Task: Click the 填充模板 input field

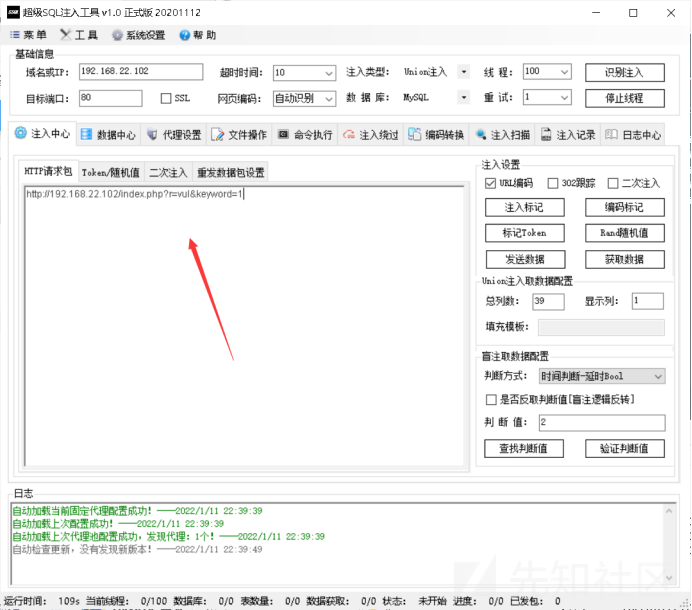Action: point(601,328)
